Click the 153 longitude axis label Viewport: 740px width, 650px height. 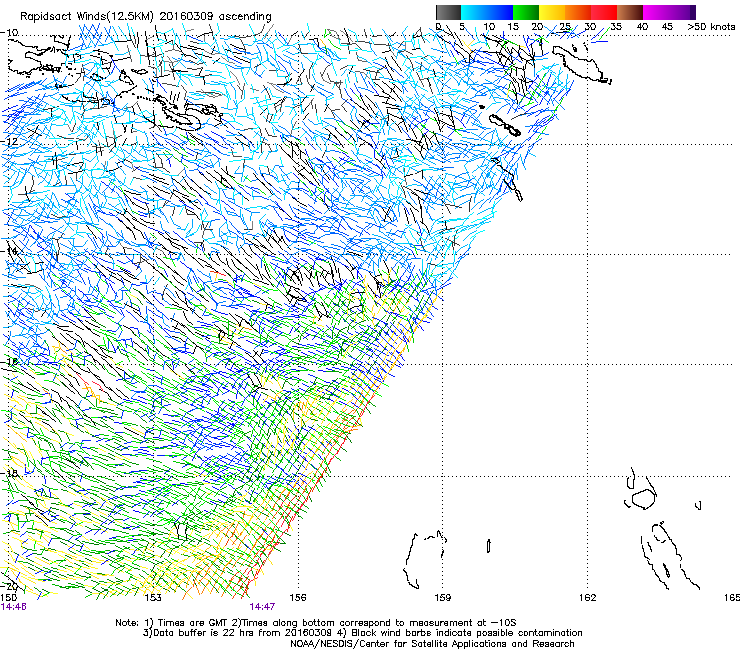(153, 598)
